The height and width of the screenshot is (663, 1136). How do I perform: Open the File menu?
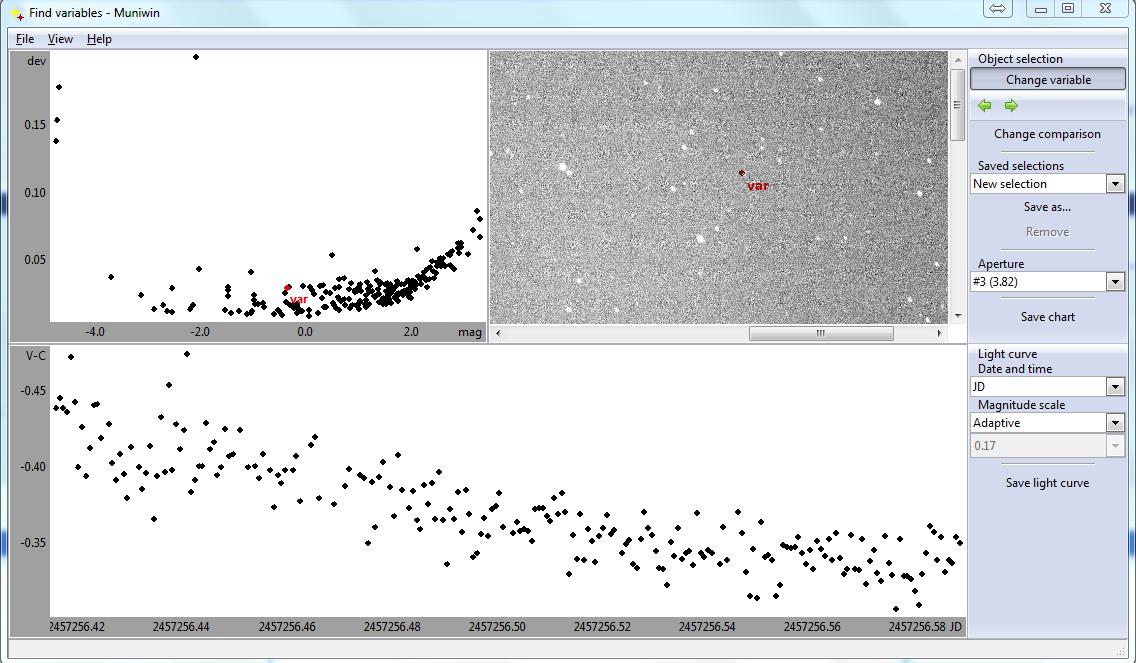25,39
